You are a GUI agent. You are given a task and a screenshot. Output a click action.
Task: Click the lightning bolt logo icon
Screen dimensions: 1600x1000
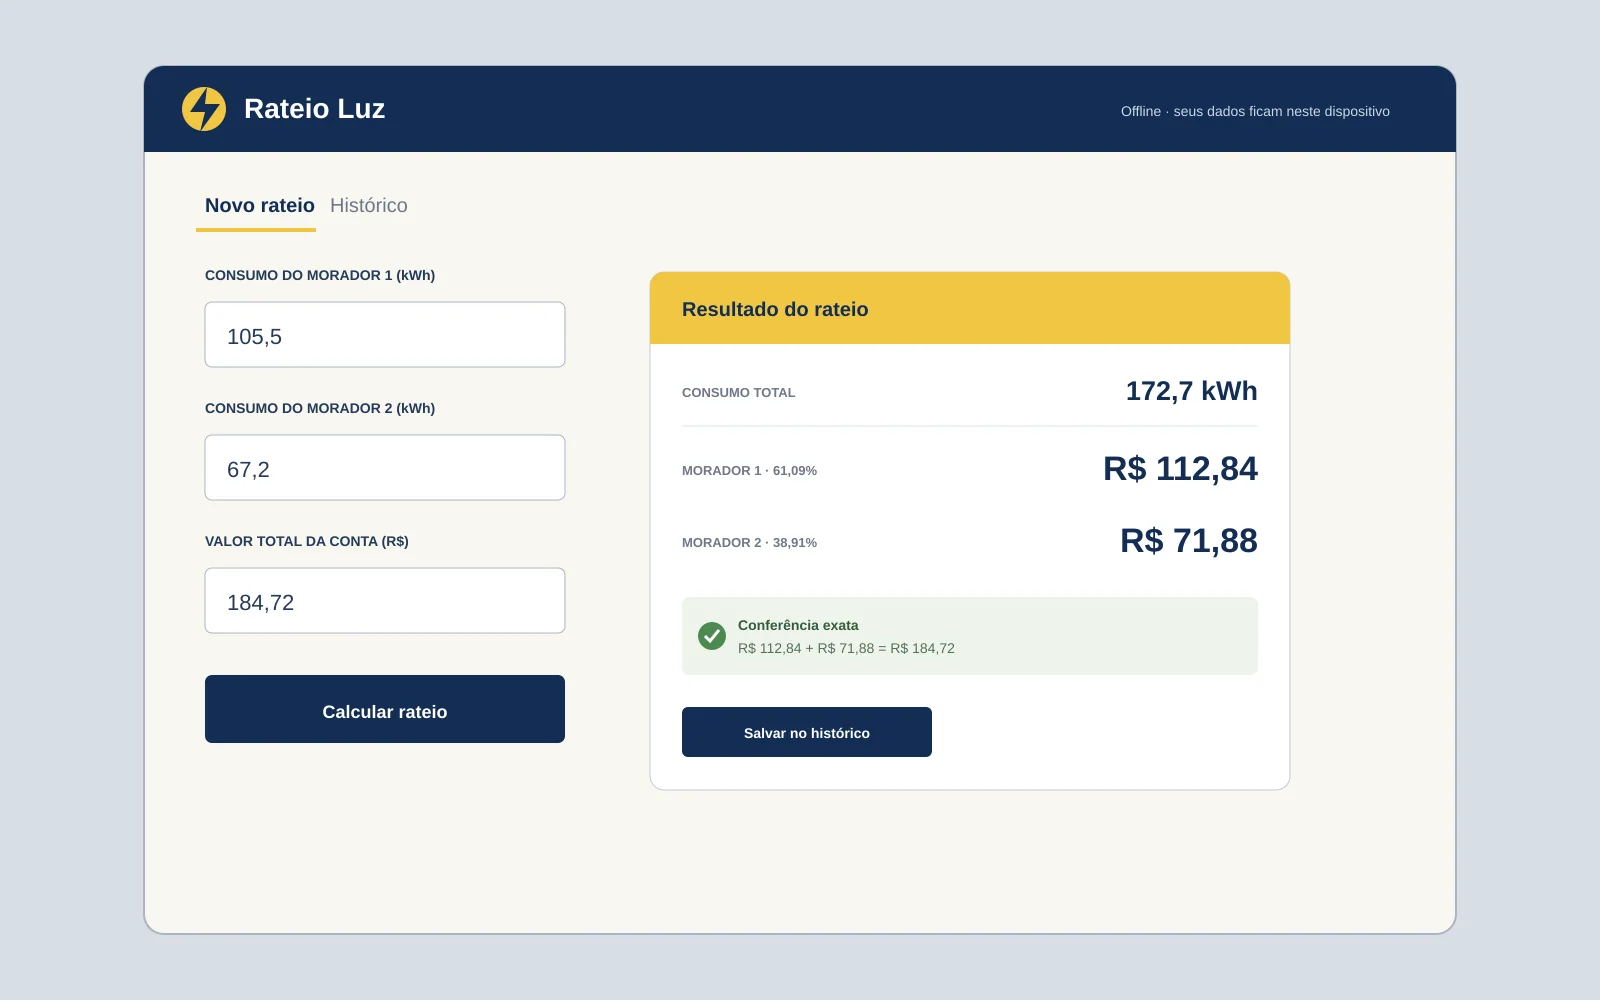[204, 109]
